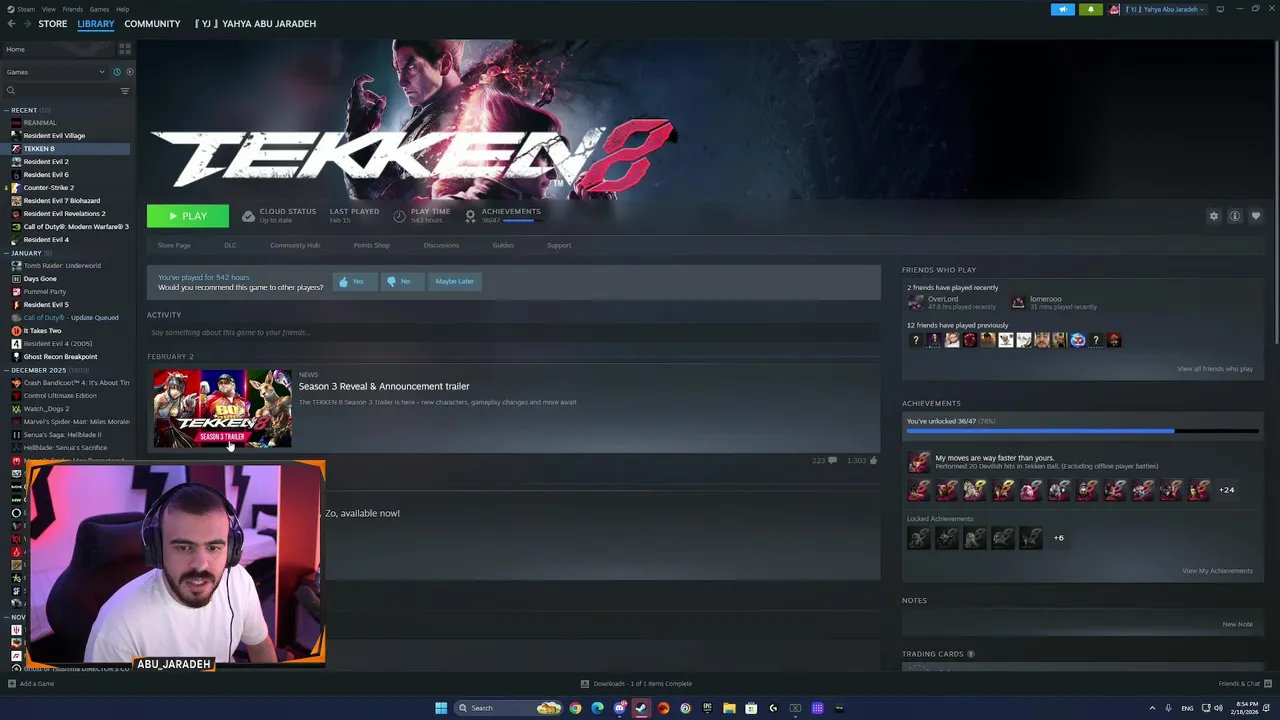Open TEKKEN 8 game info icon

point(1235,216)
